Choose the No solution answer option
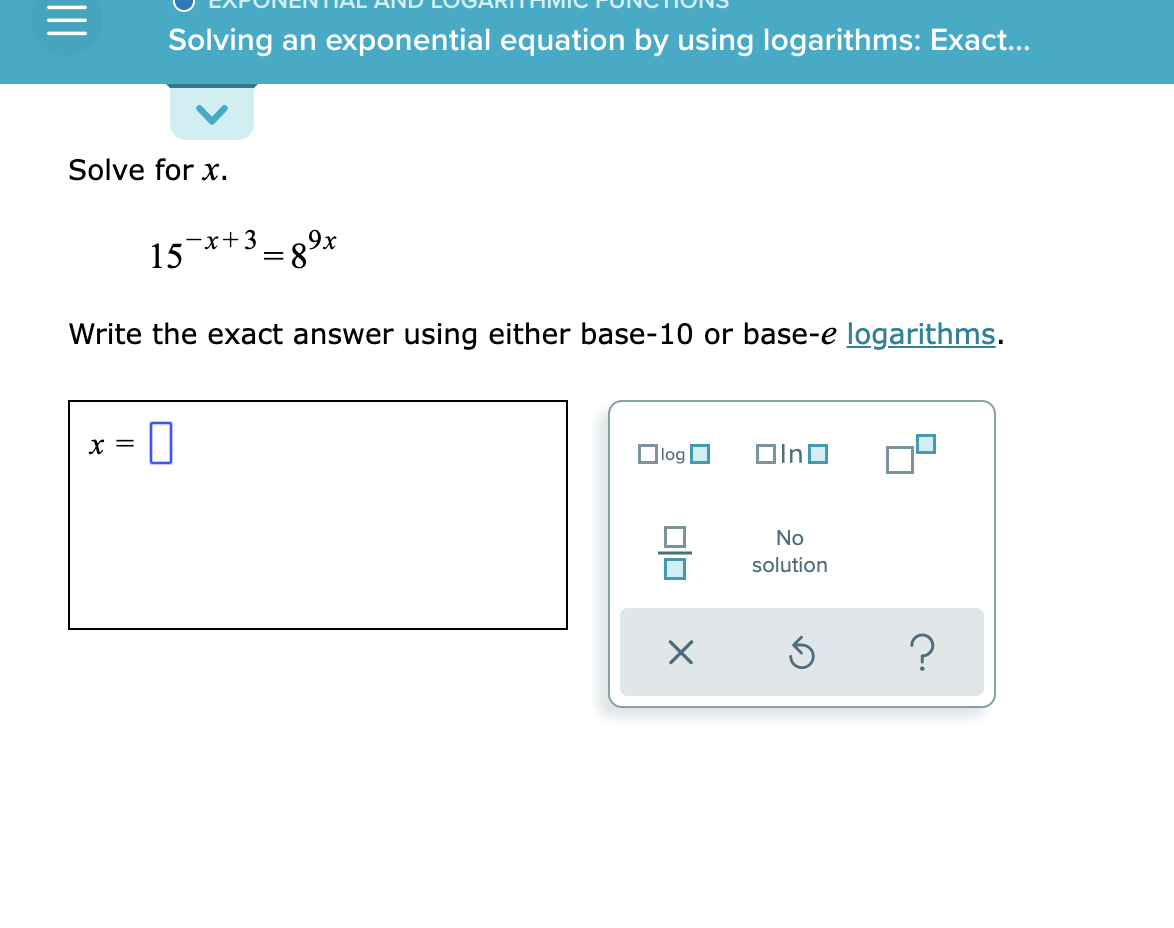Image resolution: width=1174 pixels, height=928 pixels. tap(789, 551)
